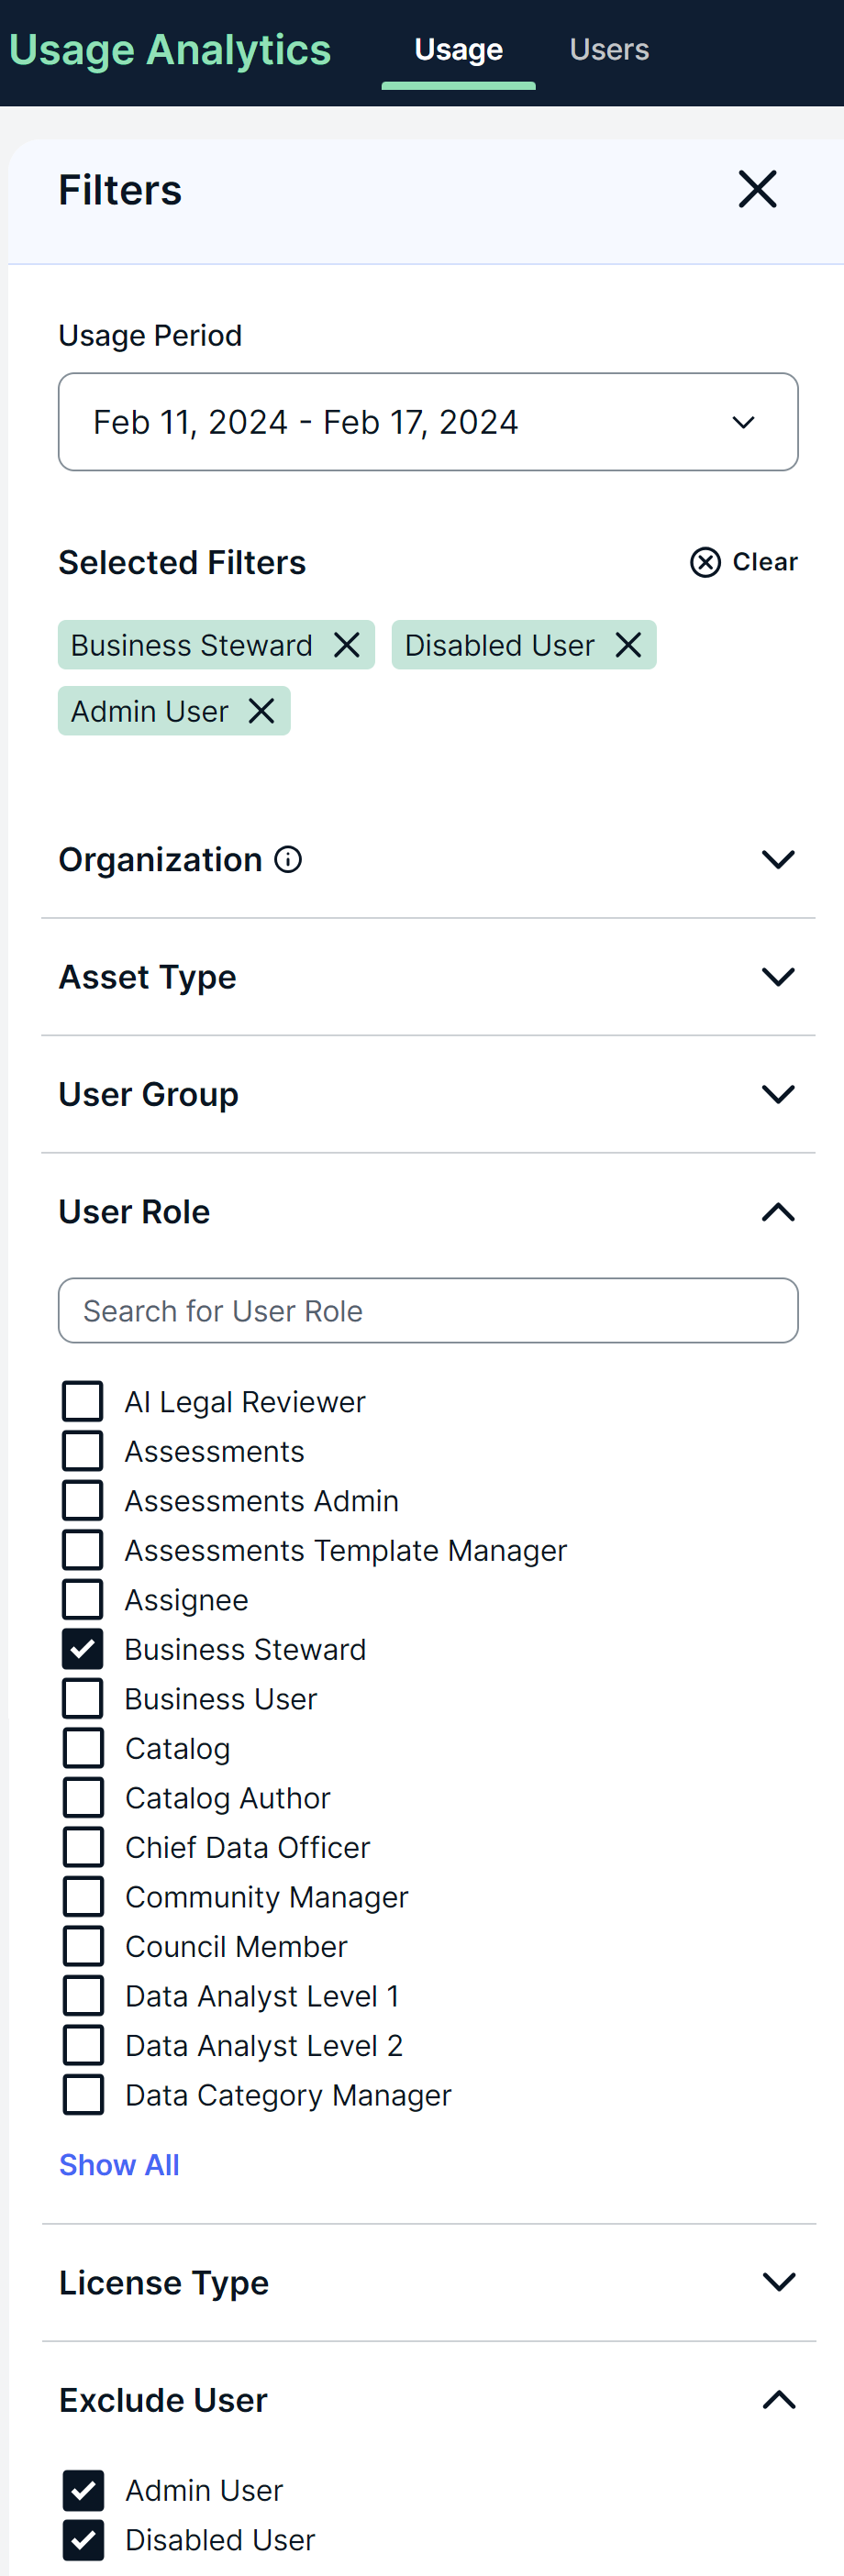Switch to the Usage tab

pyautogui.click(x=458, y=50)
